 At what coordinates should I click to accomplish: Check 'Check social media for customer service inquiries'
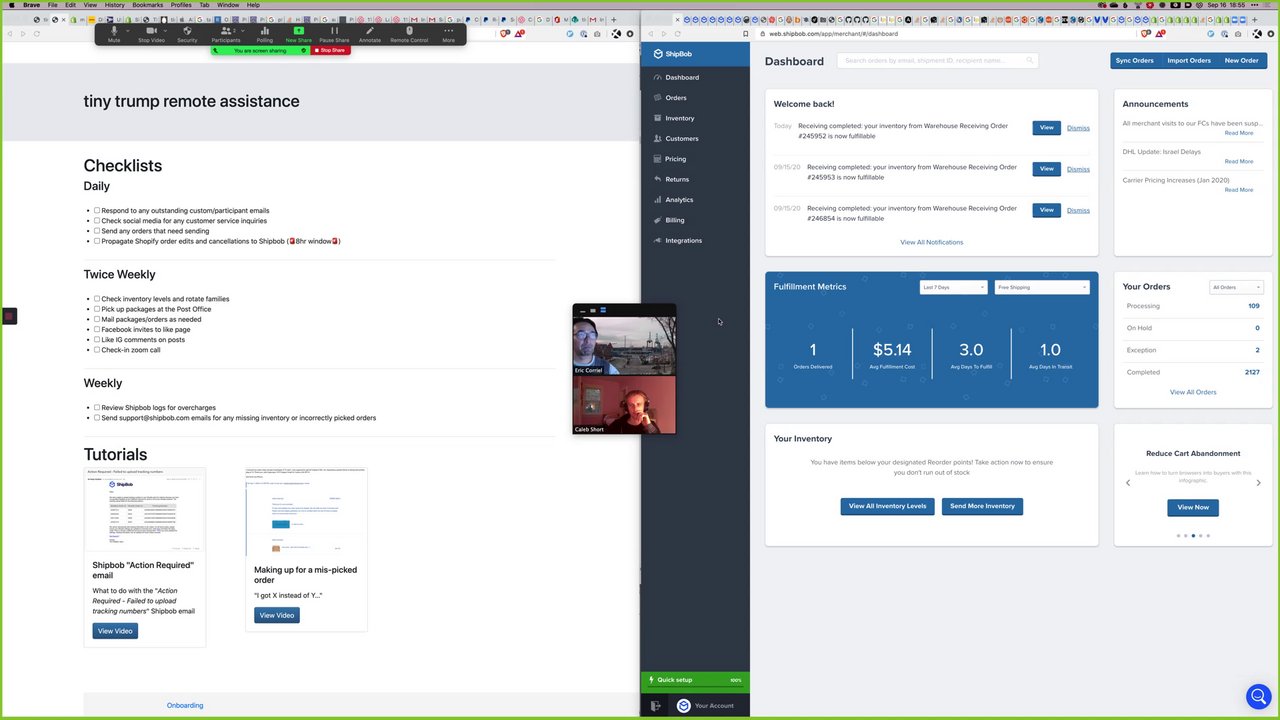[97, 221]
